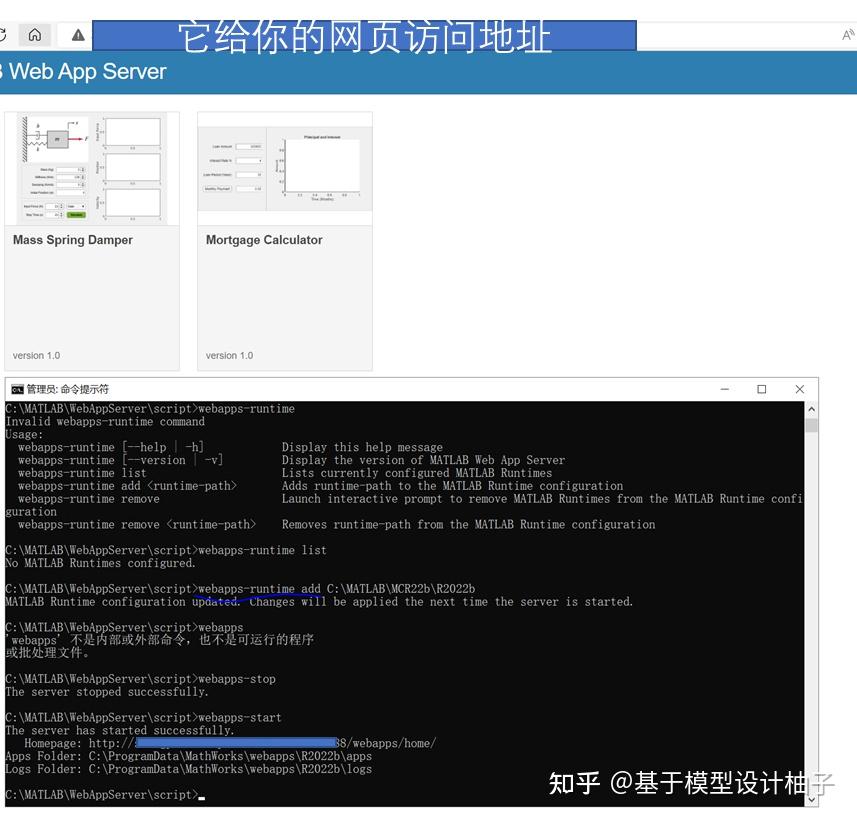The image size is (857, 819).
Task: Click the Mass Spring Damper title
Action: (x=73, y=240)
